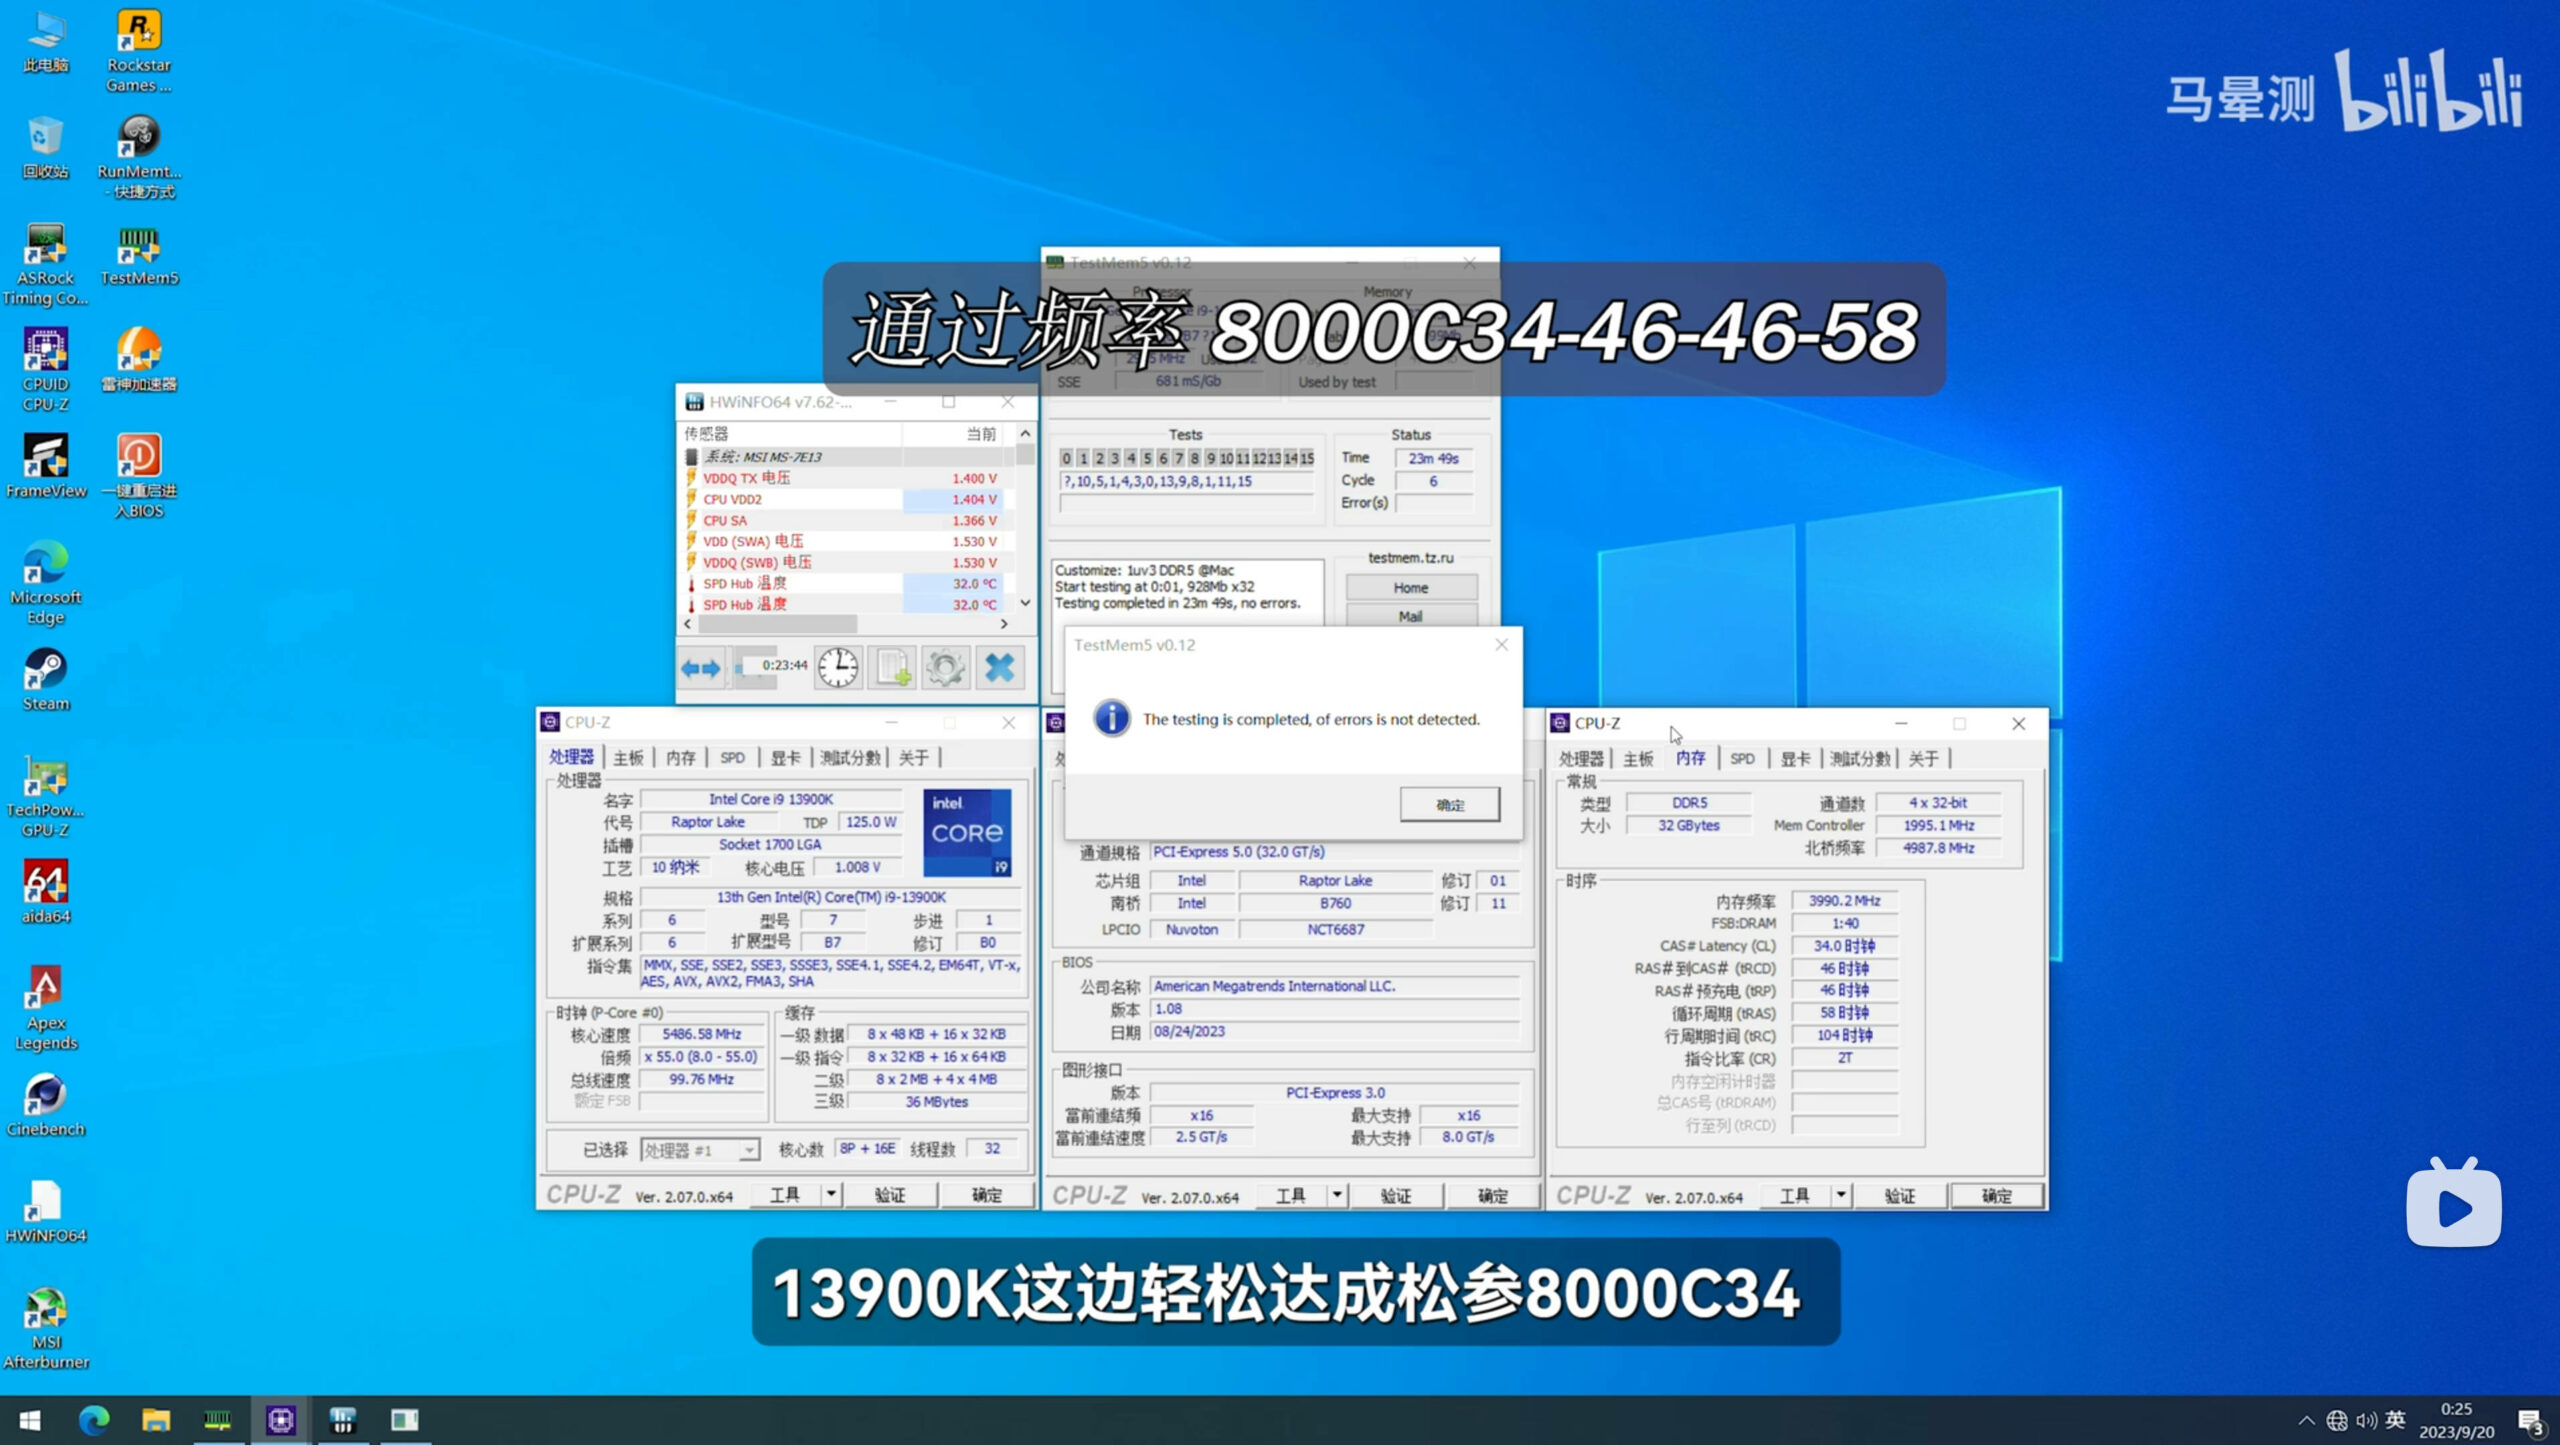Click Mail button in TestMem5 window
The height and width of the screenshot is (1445, 2560).
[1411, 615]
